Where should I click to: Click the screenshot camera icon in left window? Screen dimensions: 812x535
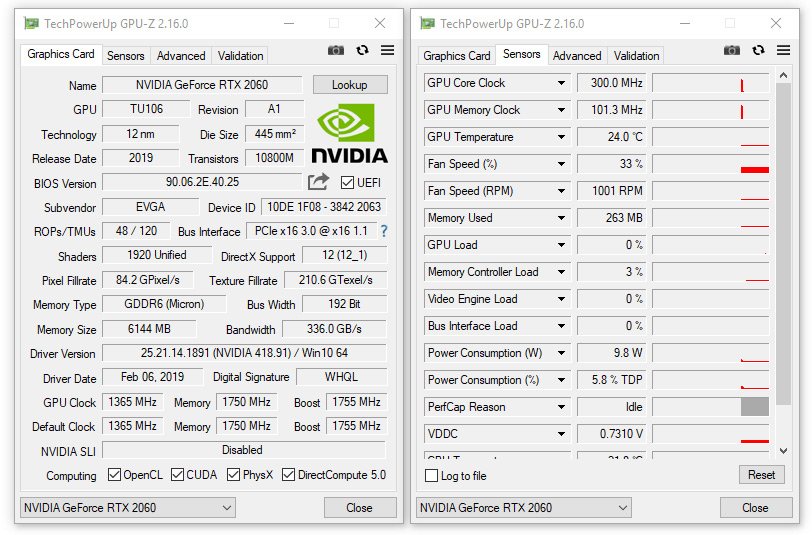pos(336,50)
